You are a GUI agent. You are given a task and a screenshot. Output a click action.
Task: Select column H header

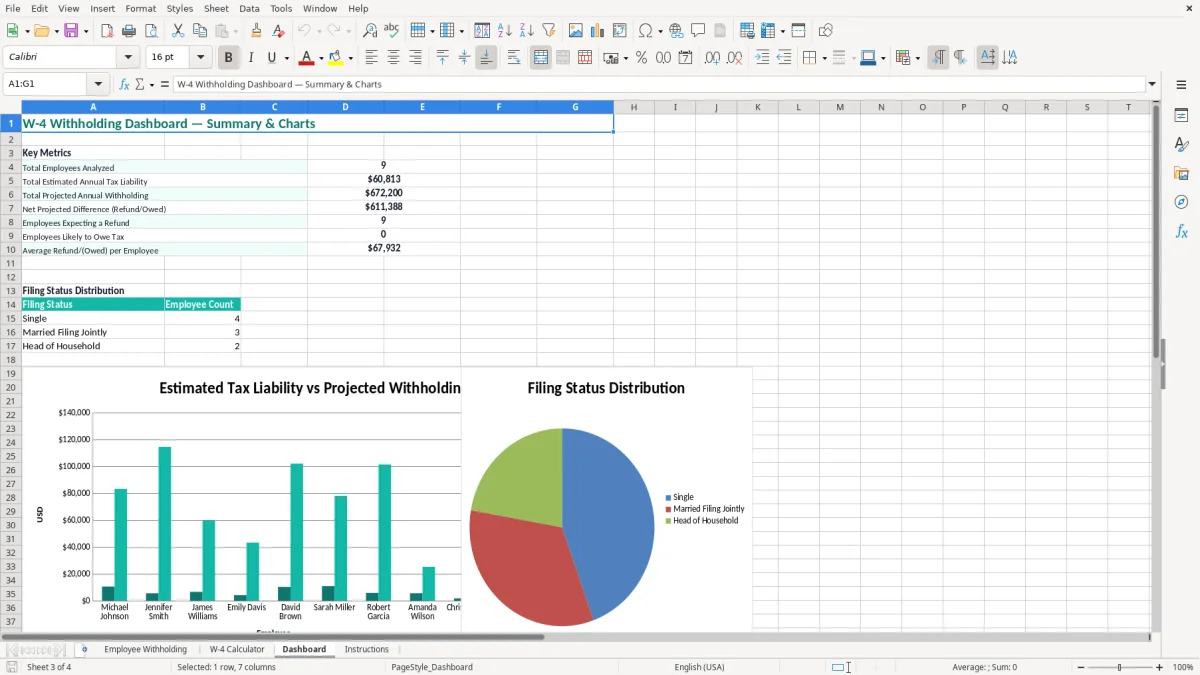(x=634, y=107)
